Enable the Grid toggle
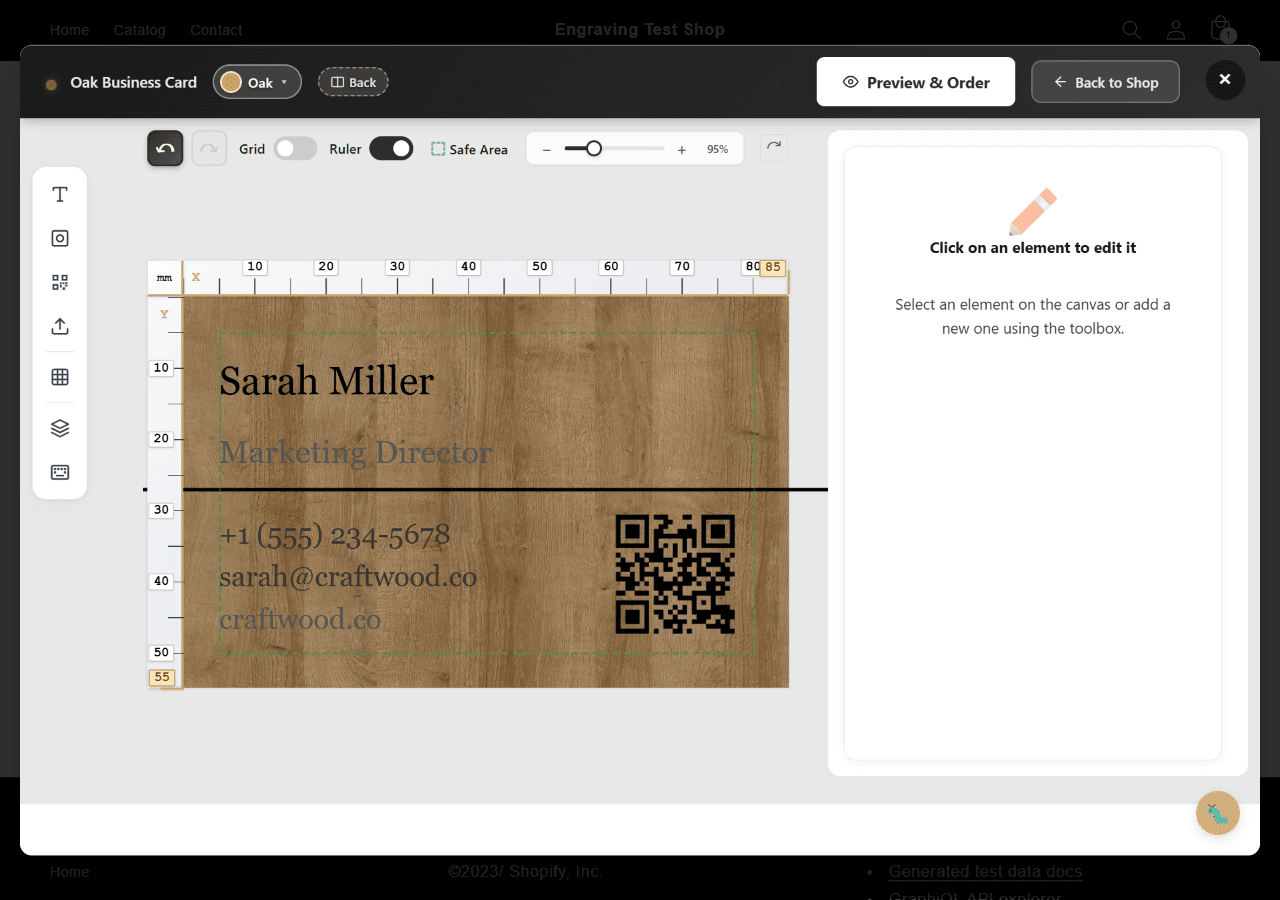 pos(295,147)
